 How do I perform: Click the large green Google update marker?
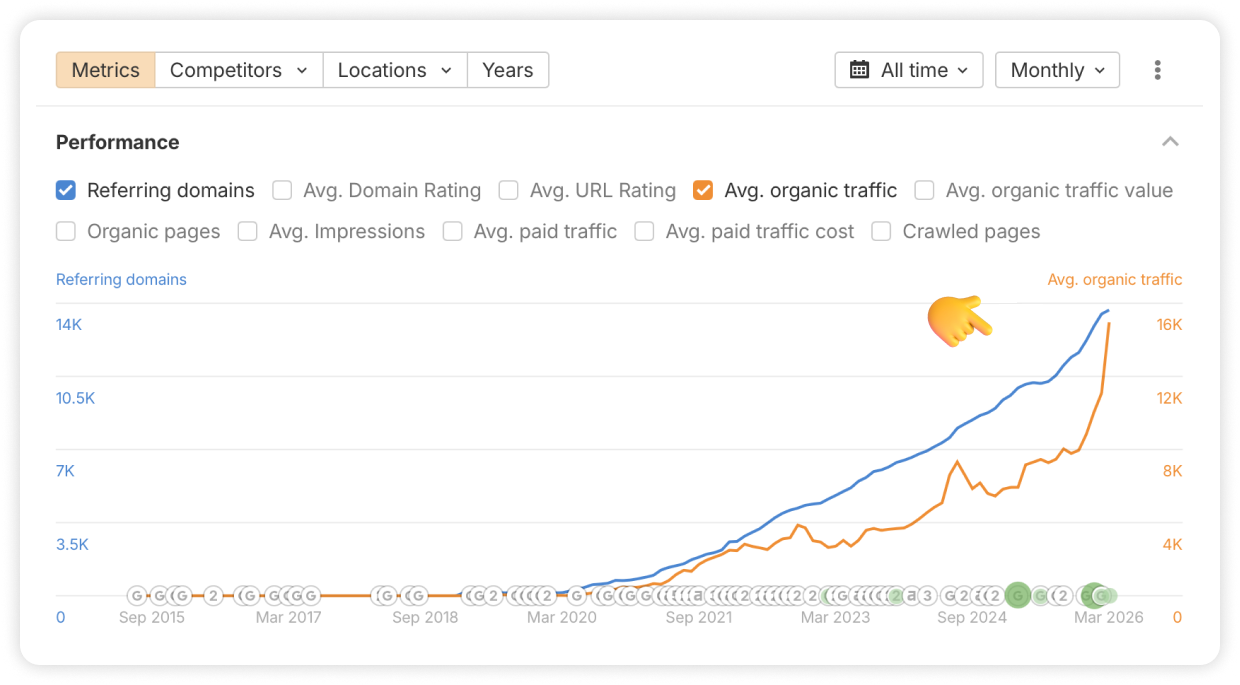[x=1018, y=596]
